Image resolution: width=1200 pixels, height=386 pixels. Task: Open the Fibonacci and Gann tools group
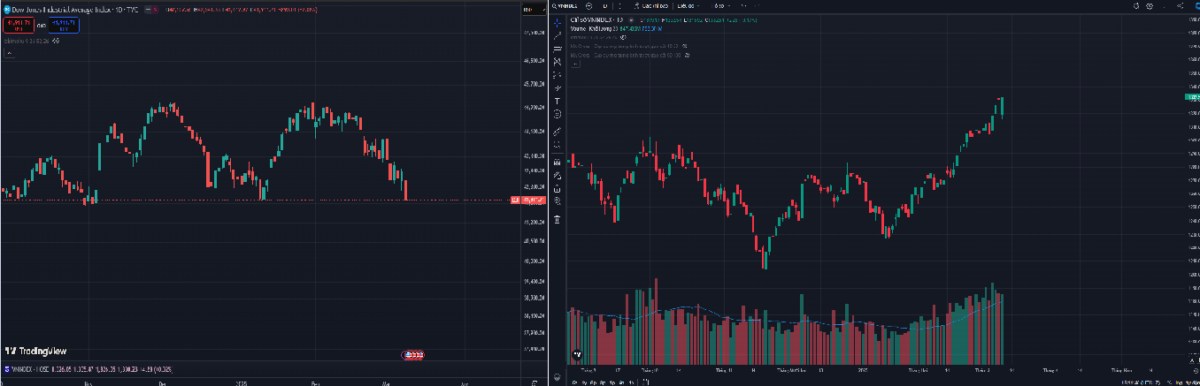point(557,48)
